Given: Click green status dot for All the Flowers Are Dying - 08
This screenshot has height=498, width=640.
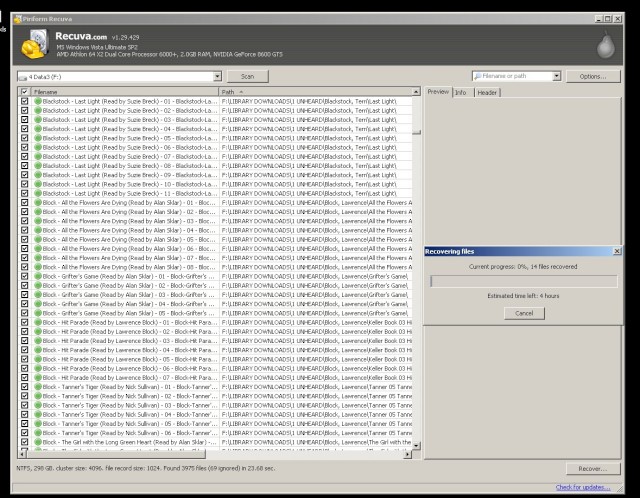Looking at the screenshot, I should (x=38, y=267).
